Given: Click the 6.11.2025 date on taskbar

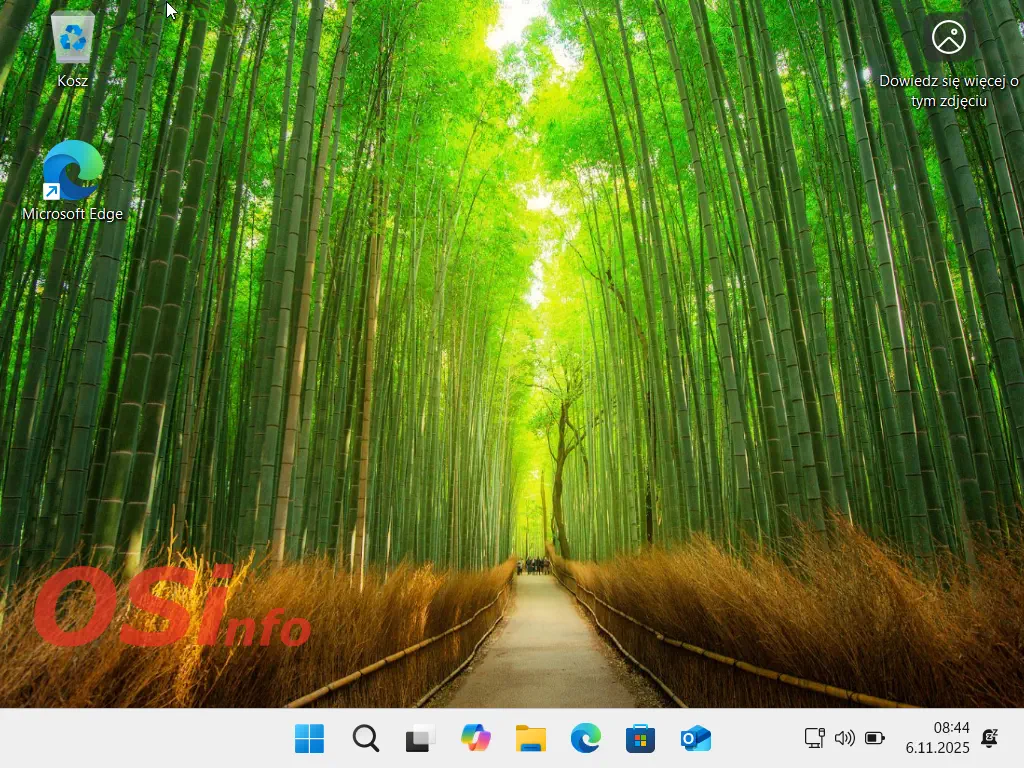Looking at the screenshot, I should click(x=938, y=748).
